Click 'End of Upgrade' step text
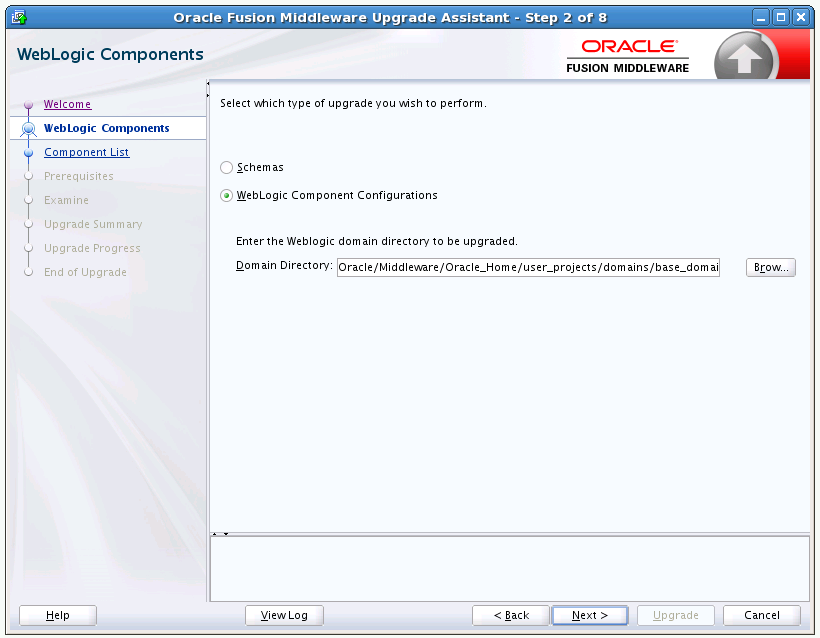This screenshot has width=820, height=638. (85, 272)
